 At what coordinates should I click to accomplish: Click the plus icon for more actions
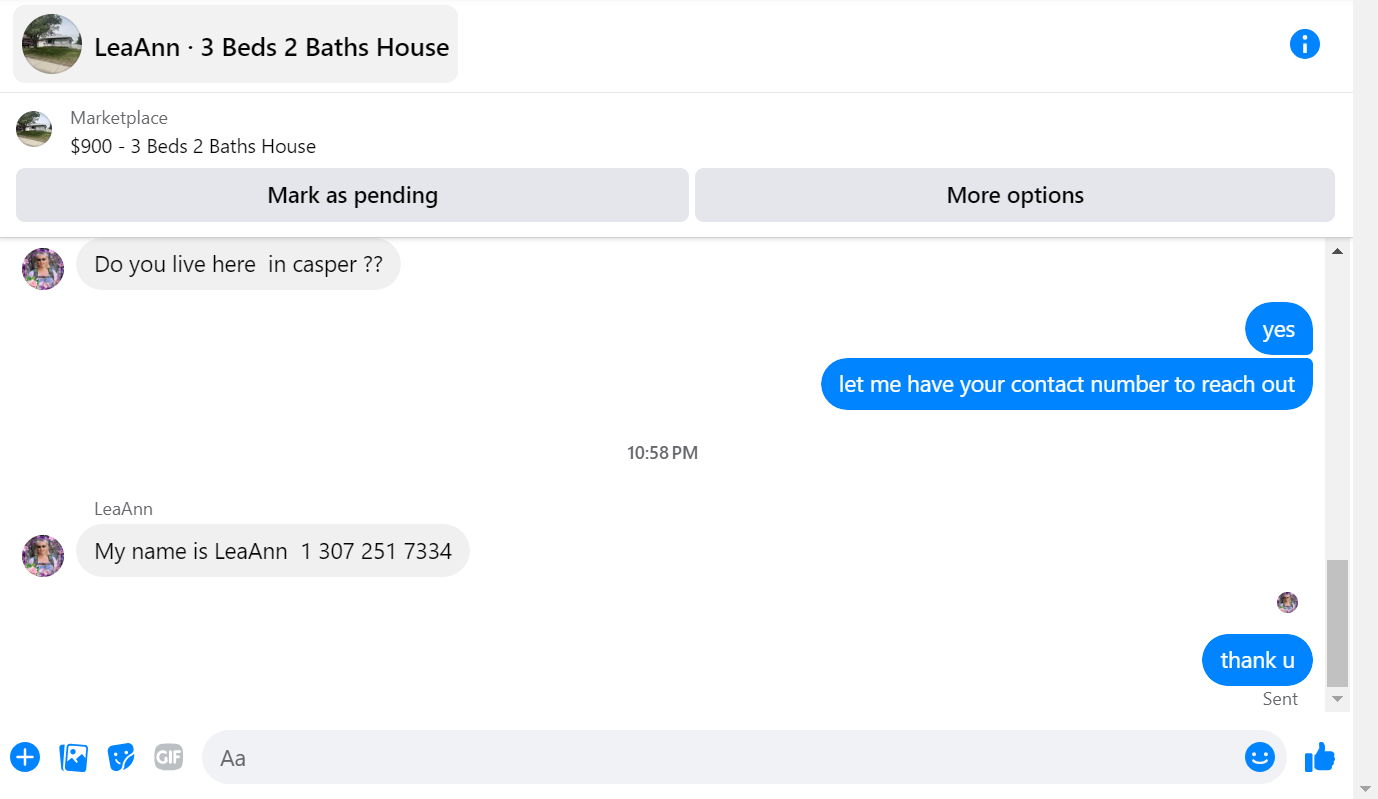pyautogui.click(x=25, y=757)
